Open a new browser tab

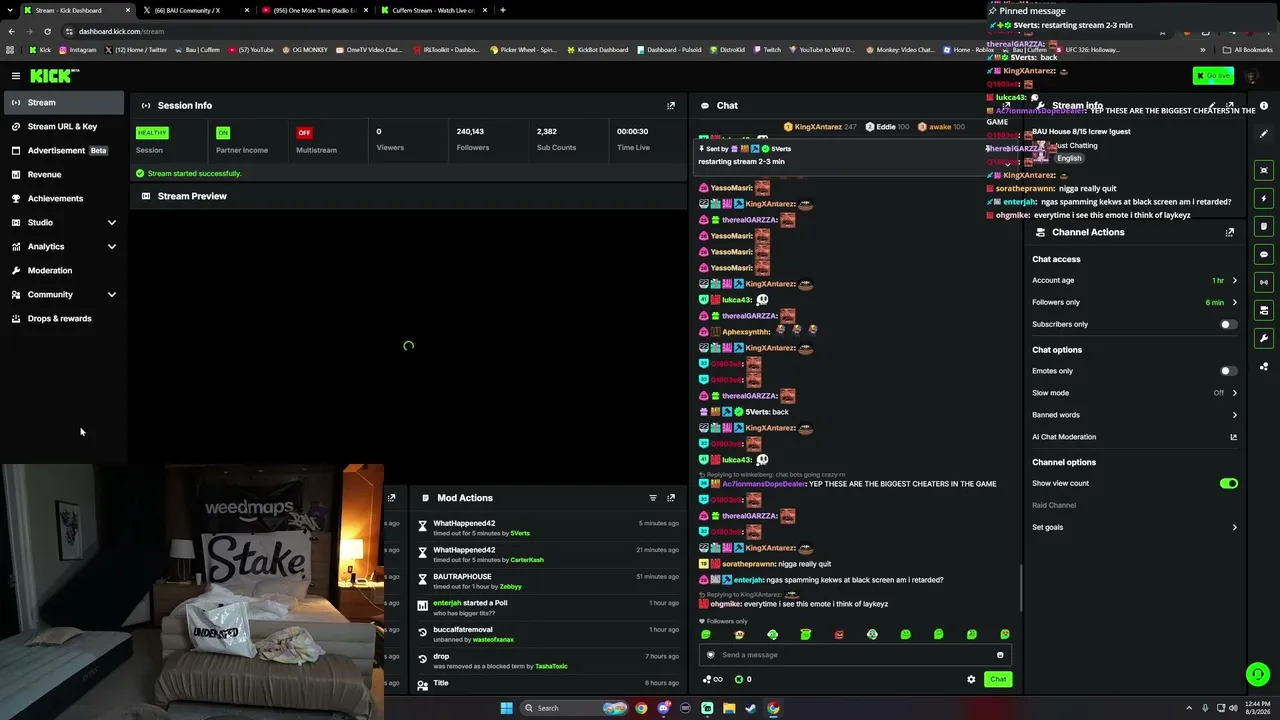click(x=502, y=10)
